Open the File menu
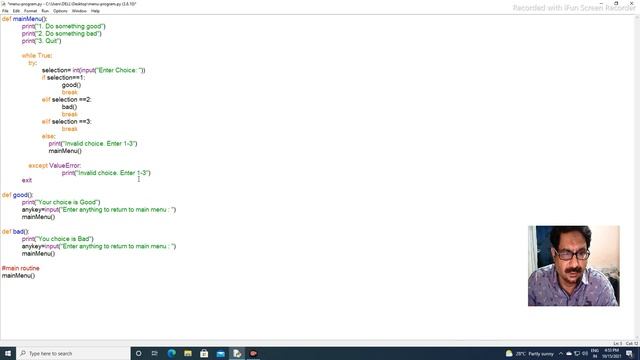The image size is (640, 360). point(5,11)
